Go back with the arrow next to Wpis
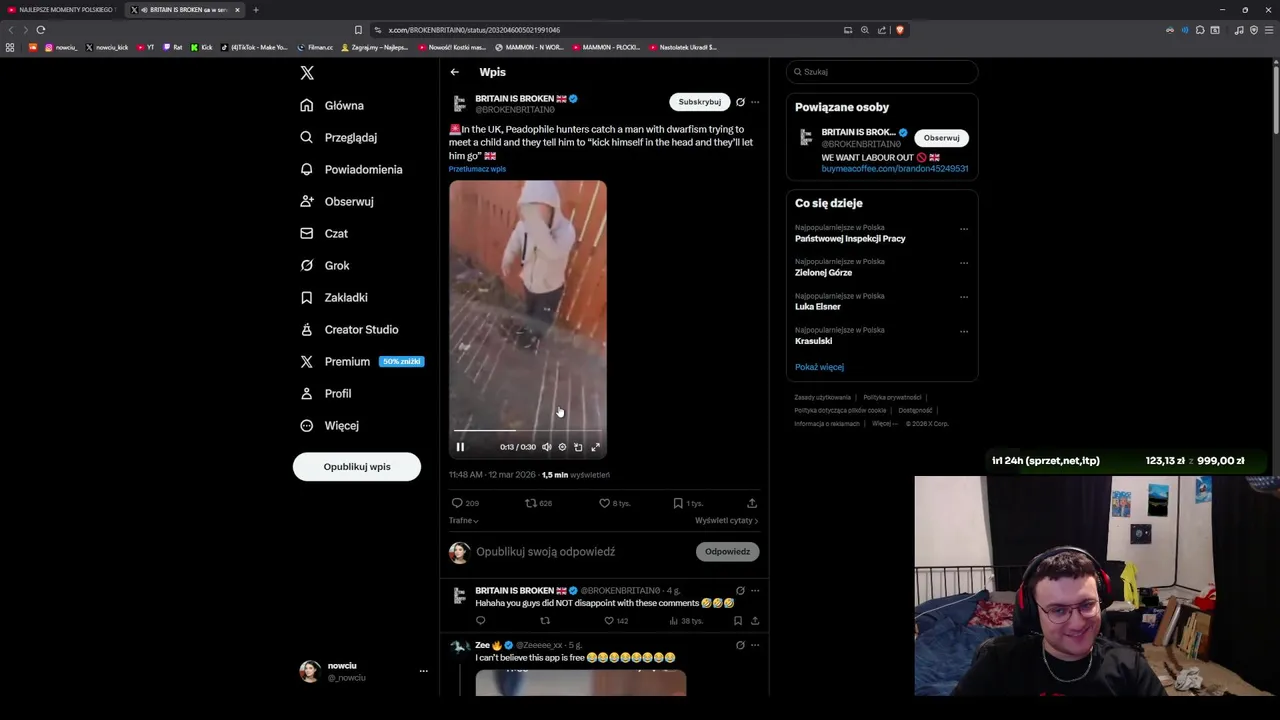Image resolution: width=1280 pixels, height=720 pixels. click(x=455, y=72)
